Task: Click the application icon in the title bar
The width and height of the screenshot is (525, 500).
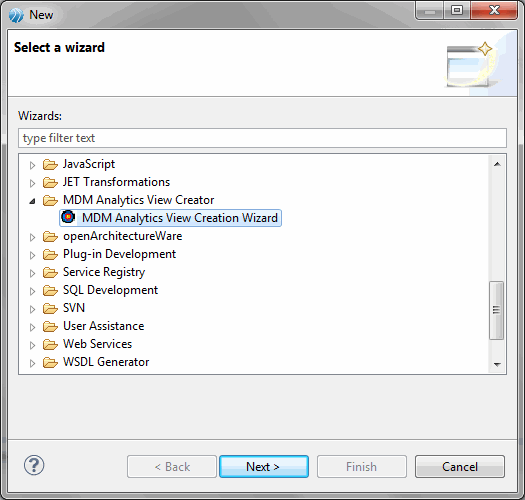Action: pos(16,15)
